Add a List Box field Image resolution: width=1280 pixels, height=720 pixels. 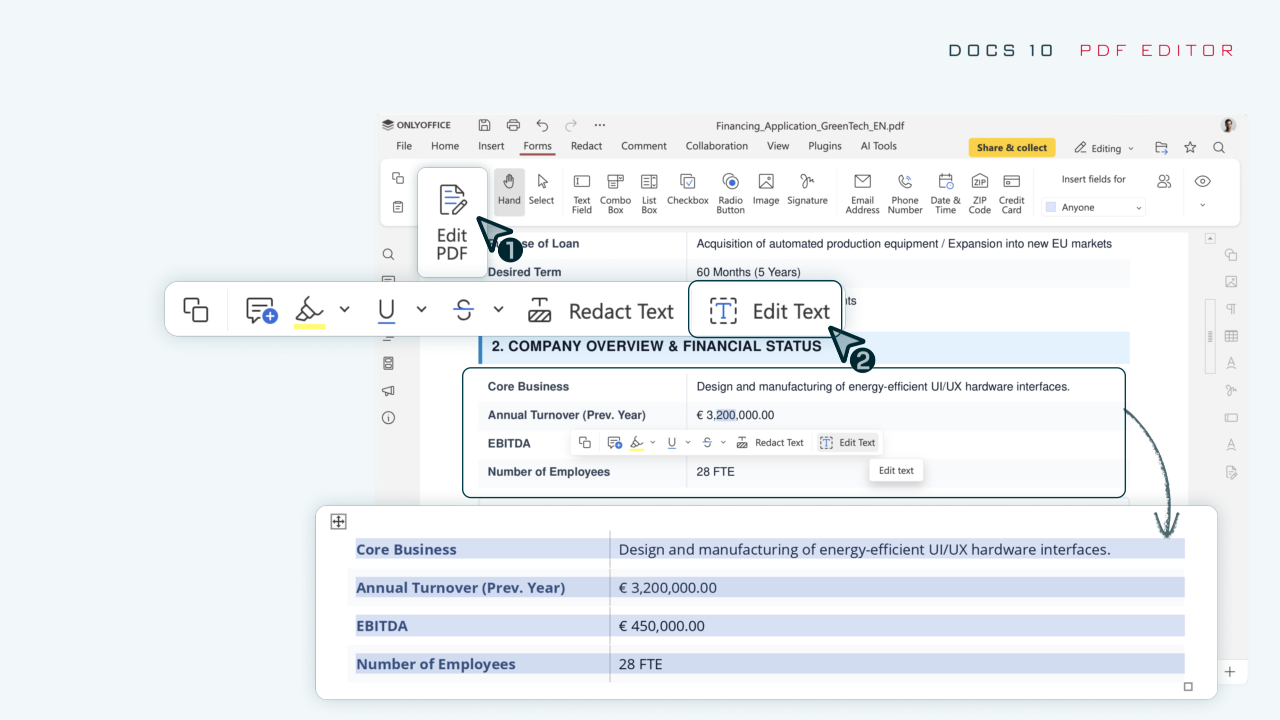(649, 192)
